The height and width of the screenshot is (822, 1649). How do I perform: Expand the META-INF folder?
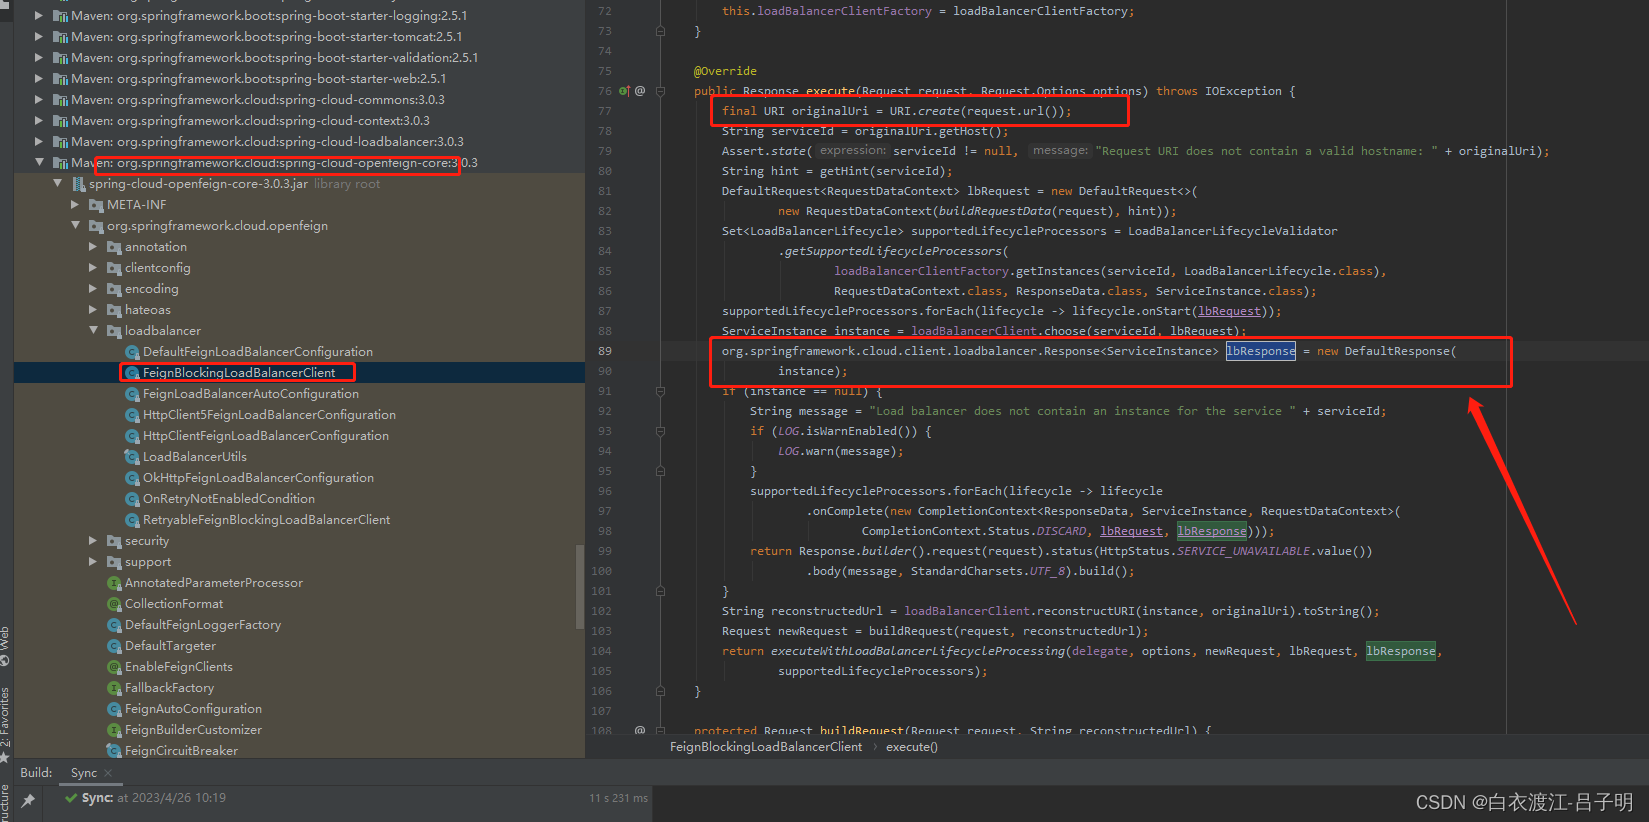tap(75, 205)
